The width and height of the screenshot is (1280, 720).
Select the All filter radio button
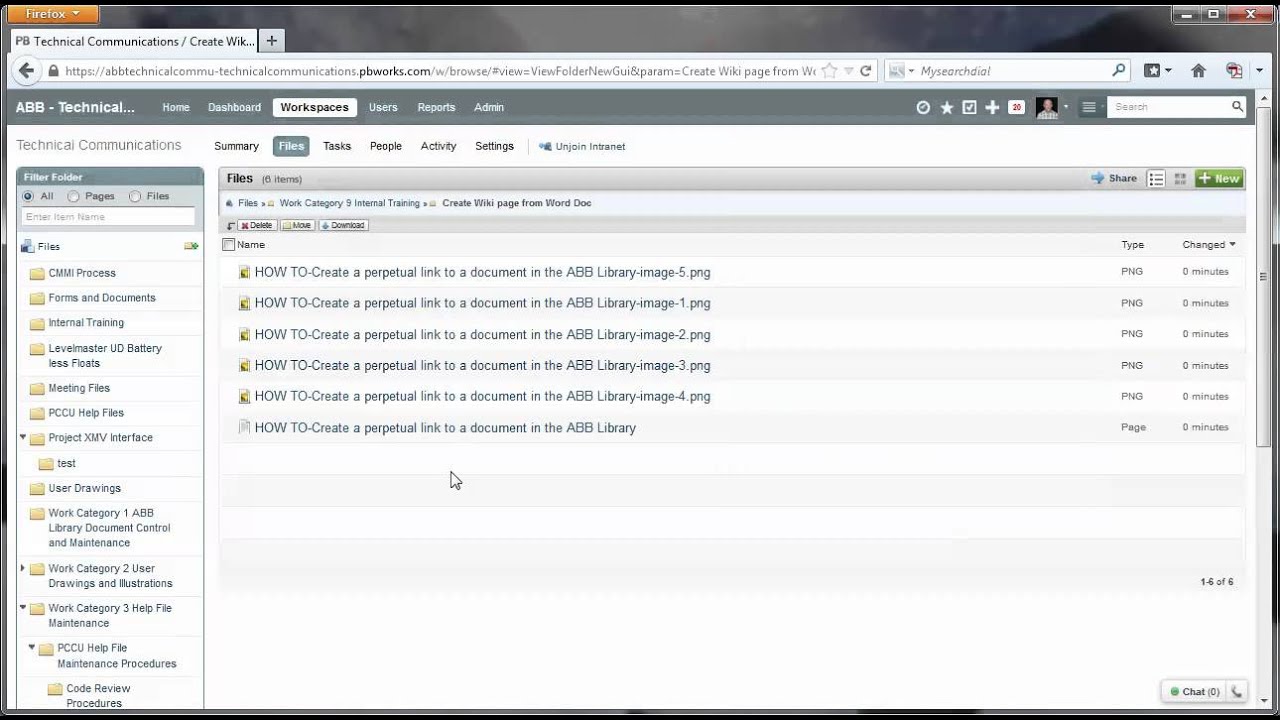pos(28,196)
